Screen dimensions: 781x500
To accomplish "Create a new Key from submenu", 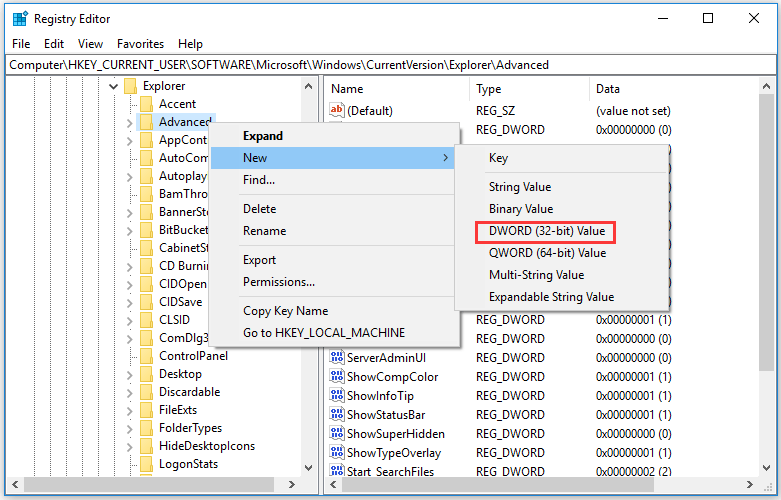I will tap(562, 158).
